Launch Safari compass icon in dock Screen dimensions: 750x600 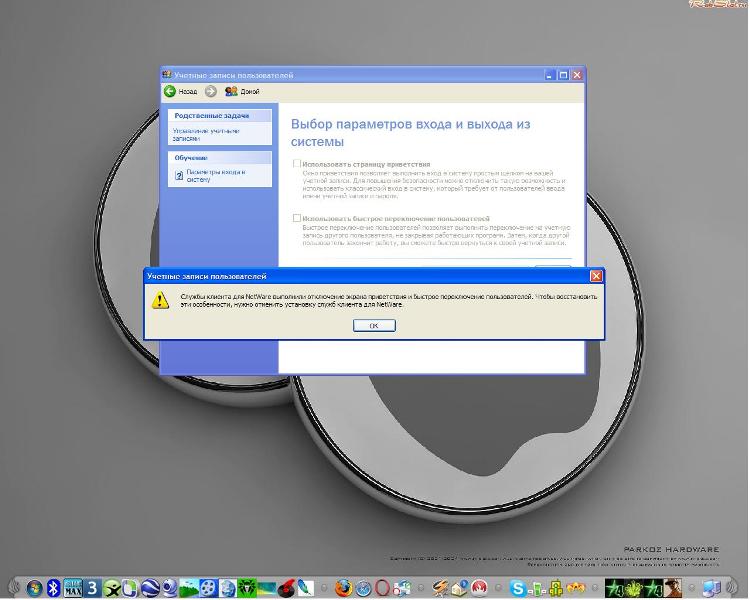point(363,588)
